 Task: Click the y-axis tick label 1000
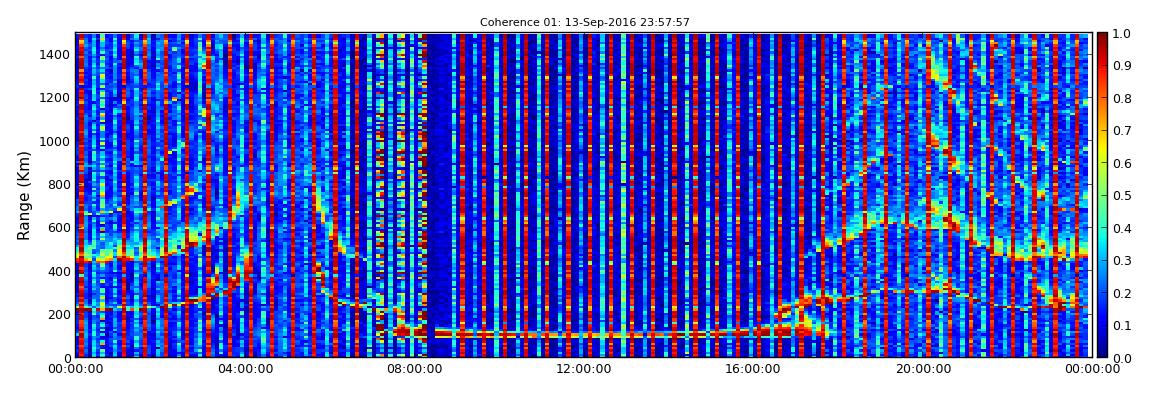click(x=56, y=141)
